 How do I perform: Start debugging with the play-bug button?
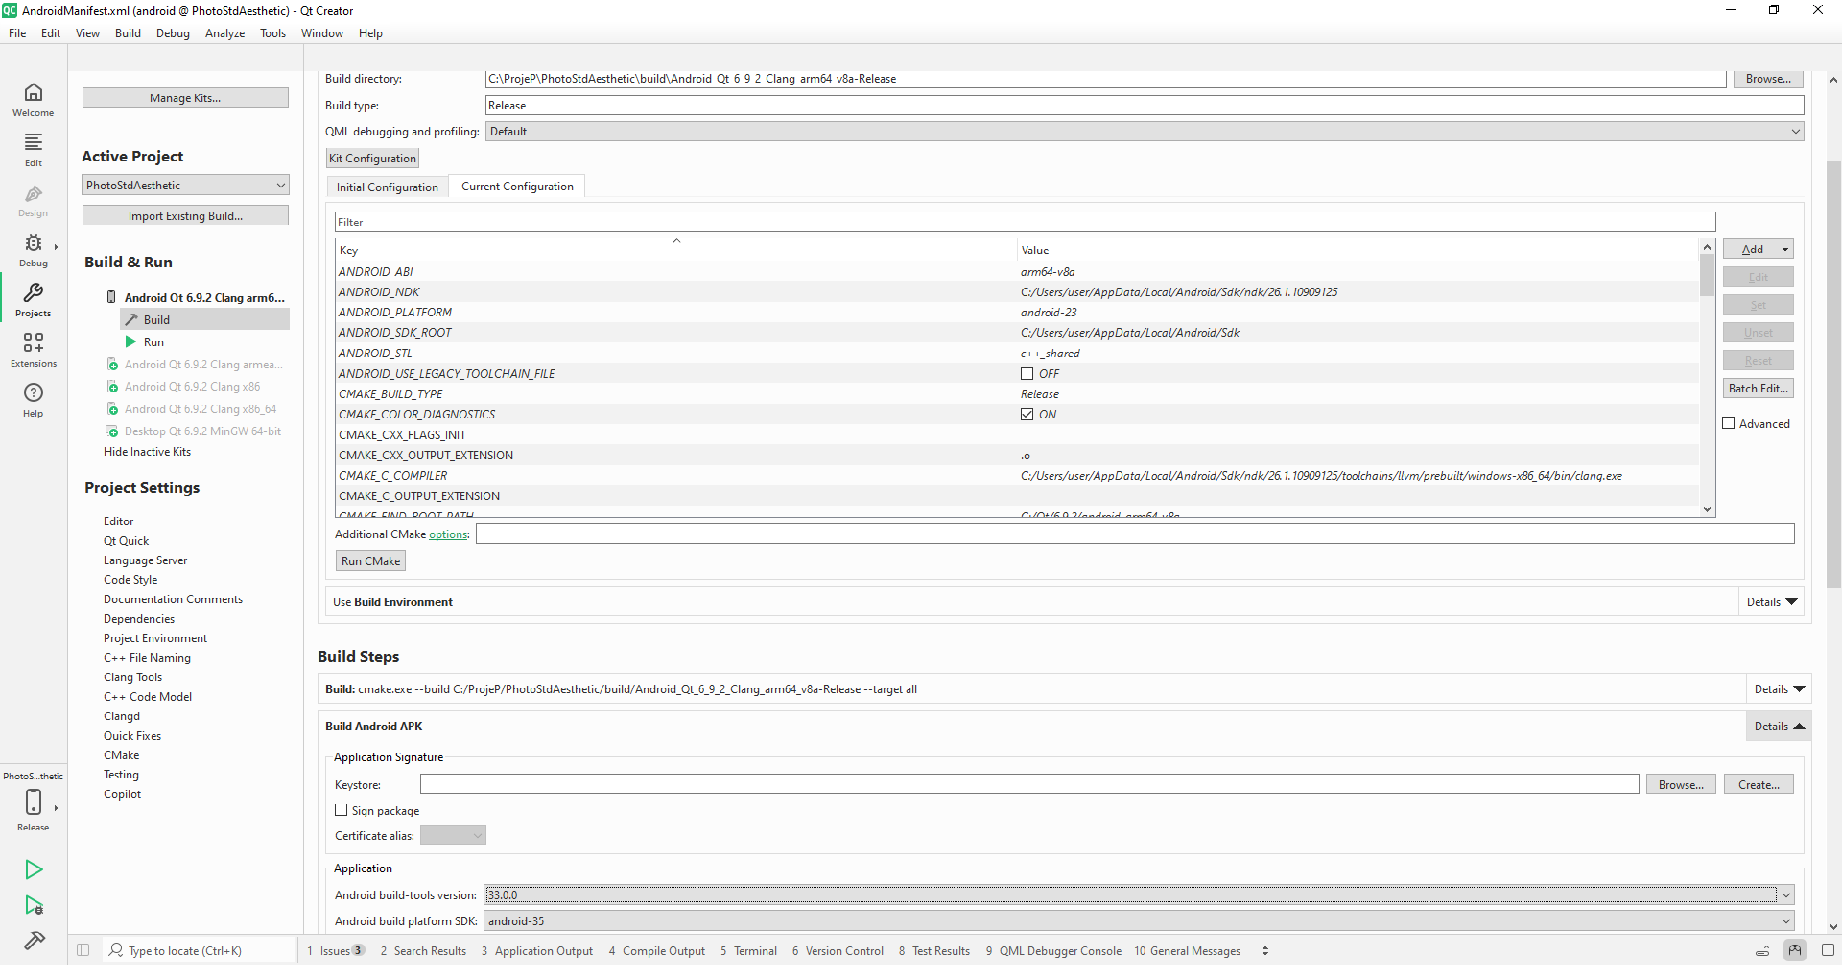[33, 905]
